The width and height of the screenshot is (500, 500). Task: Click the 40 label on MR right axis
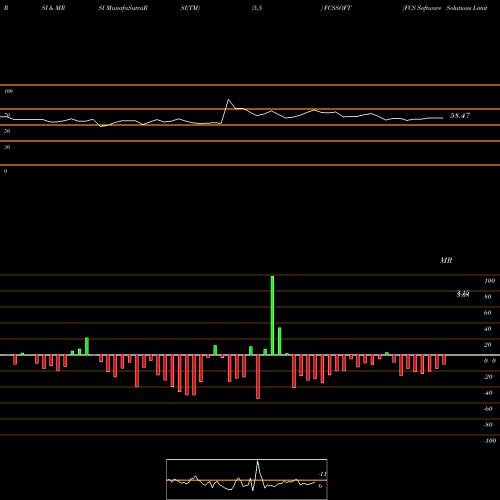click(x=488, y=329)
